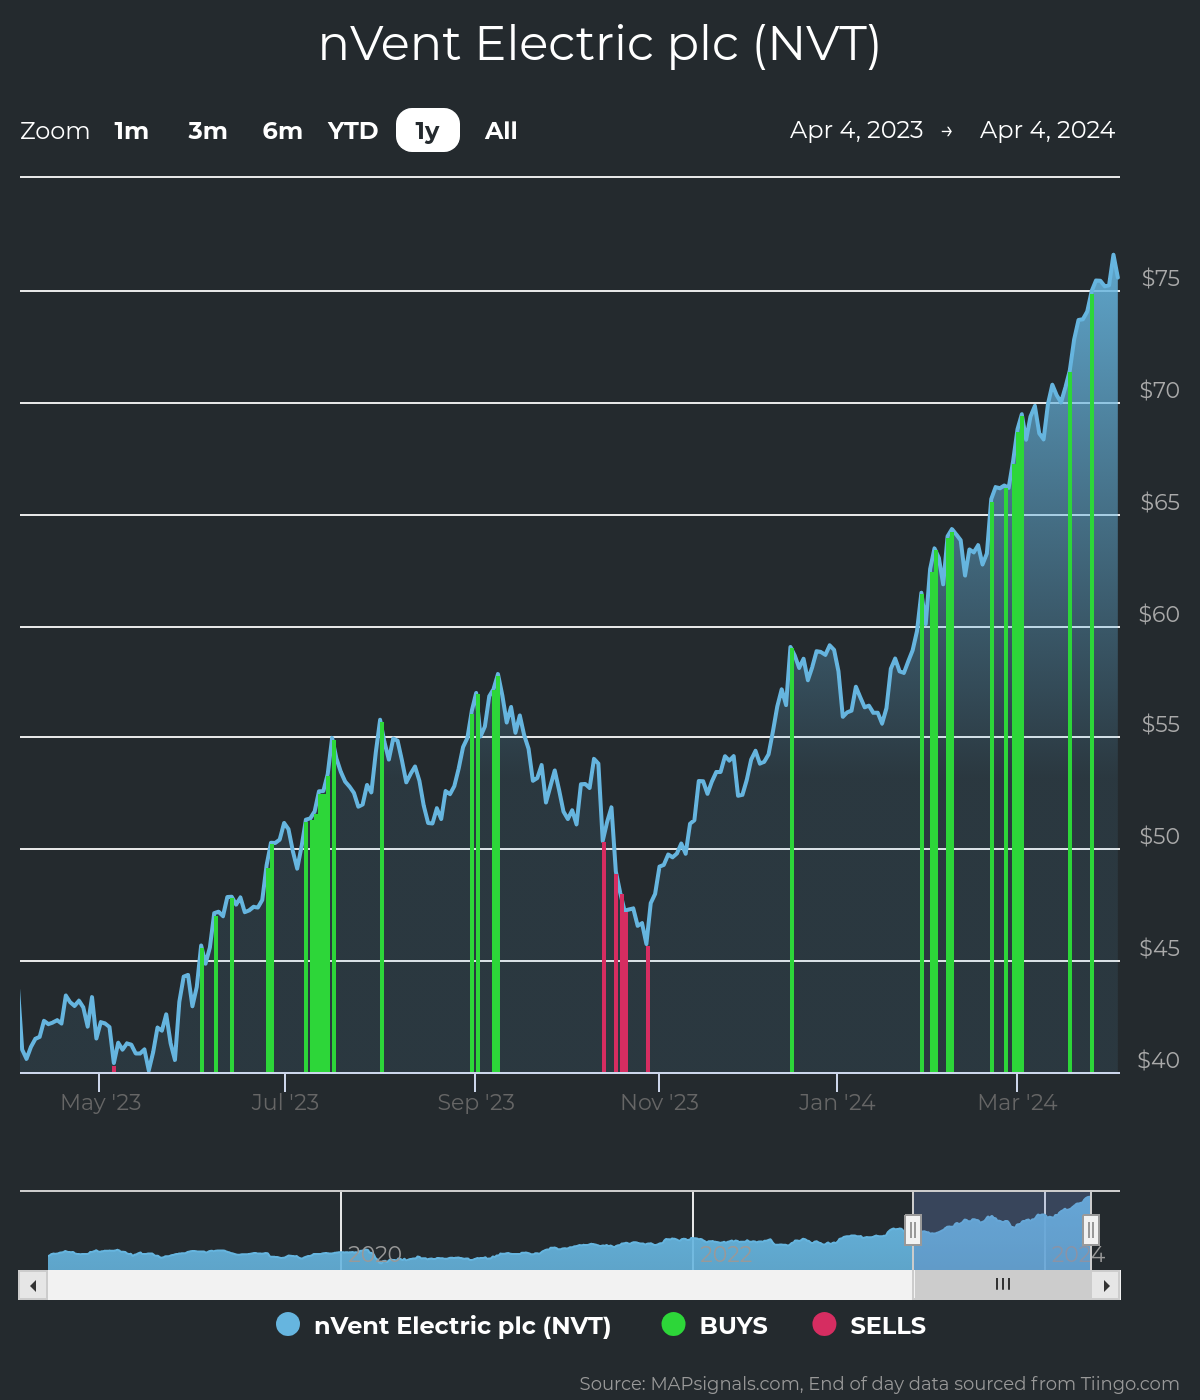Switch to 6m zoom range
This screenshot has height=1400, width=1200.
click(x=282, y=131)
